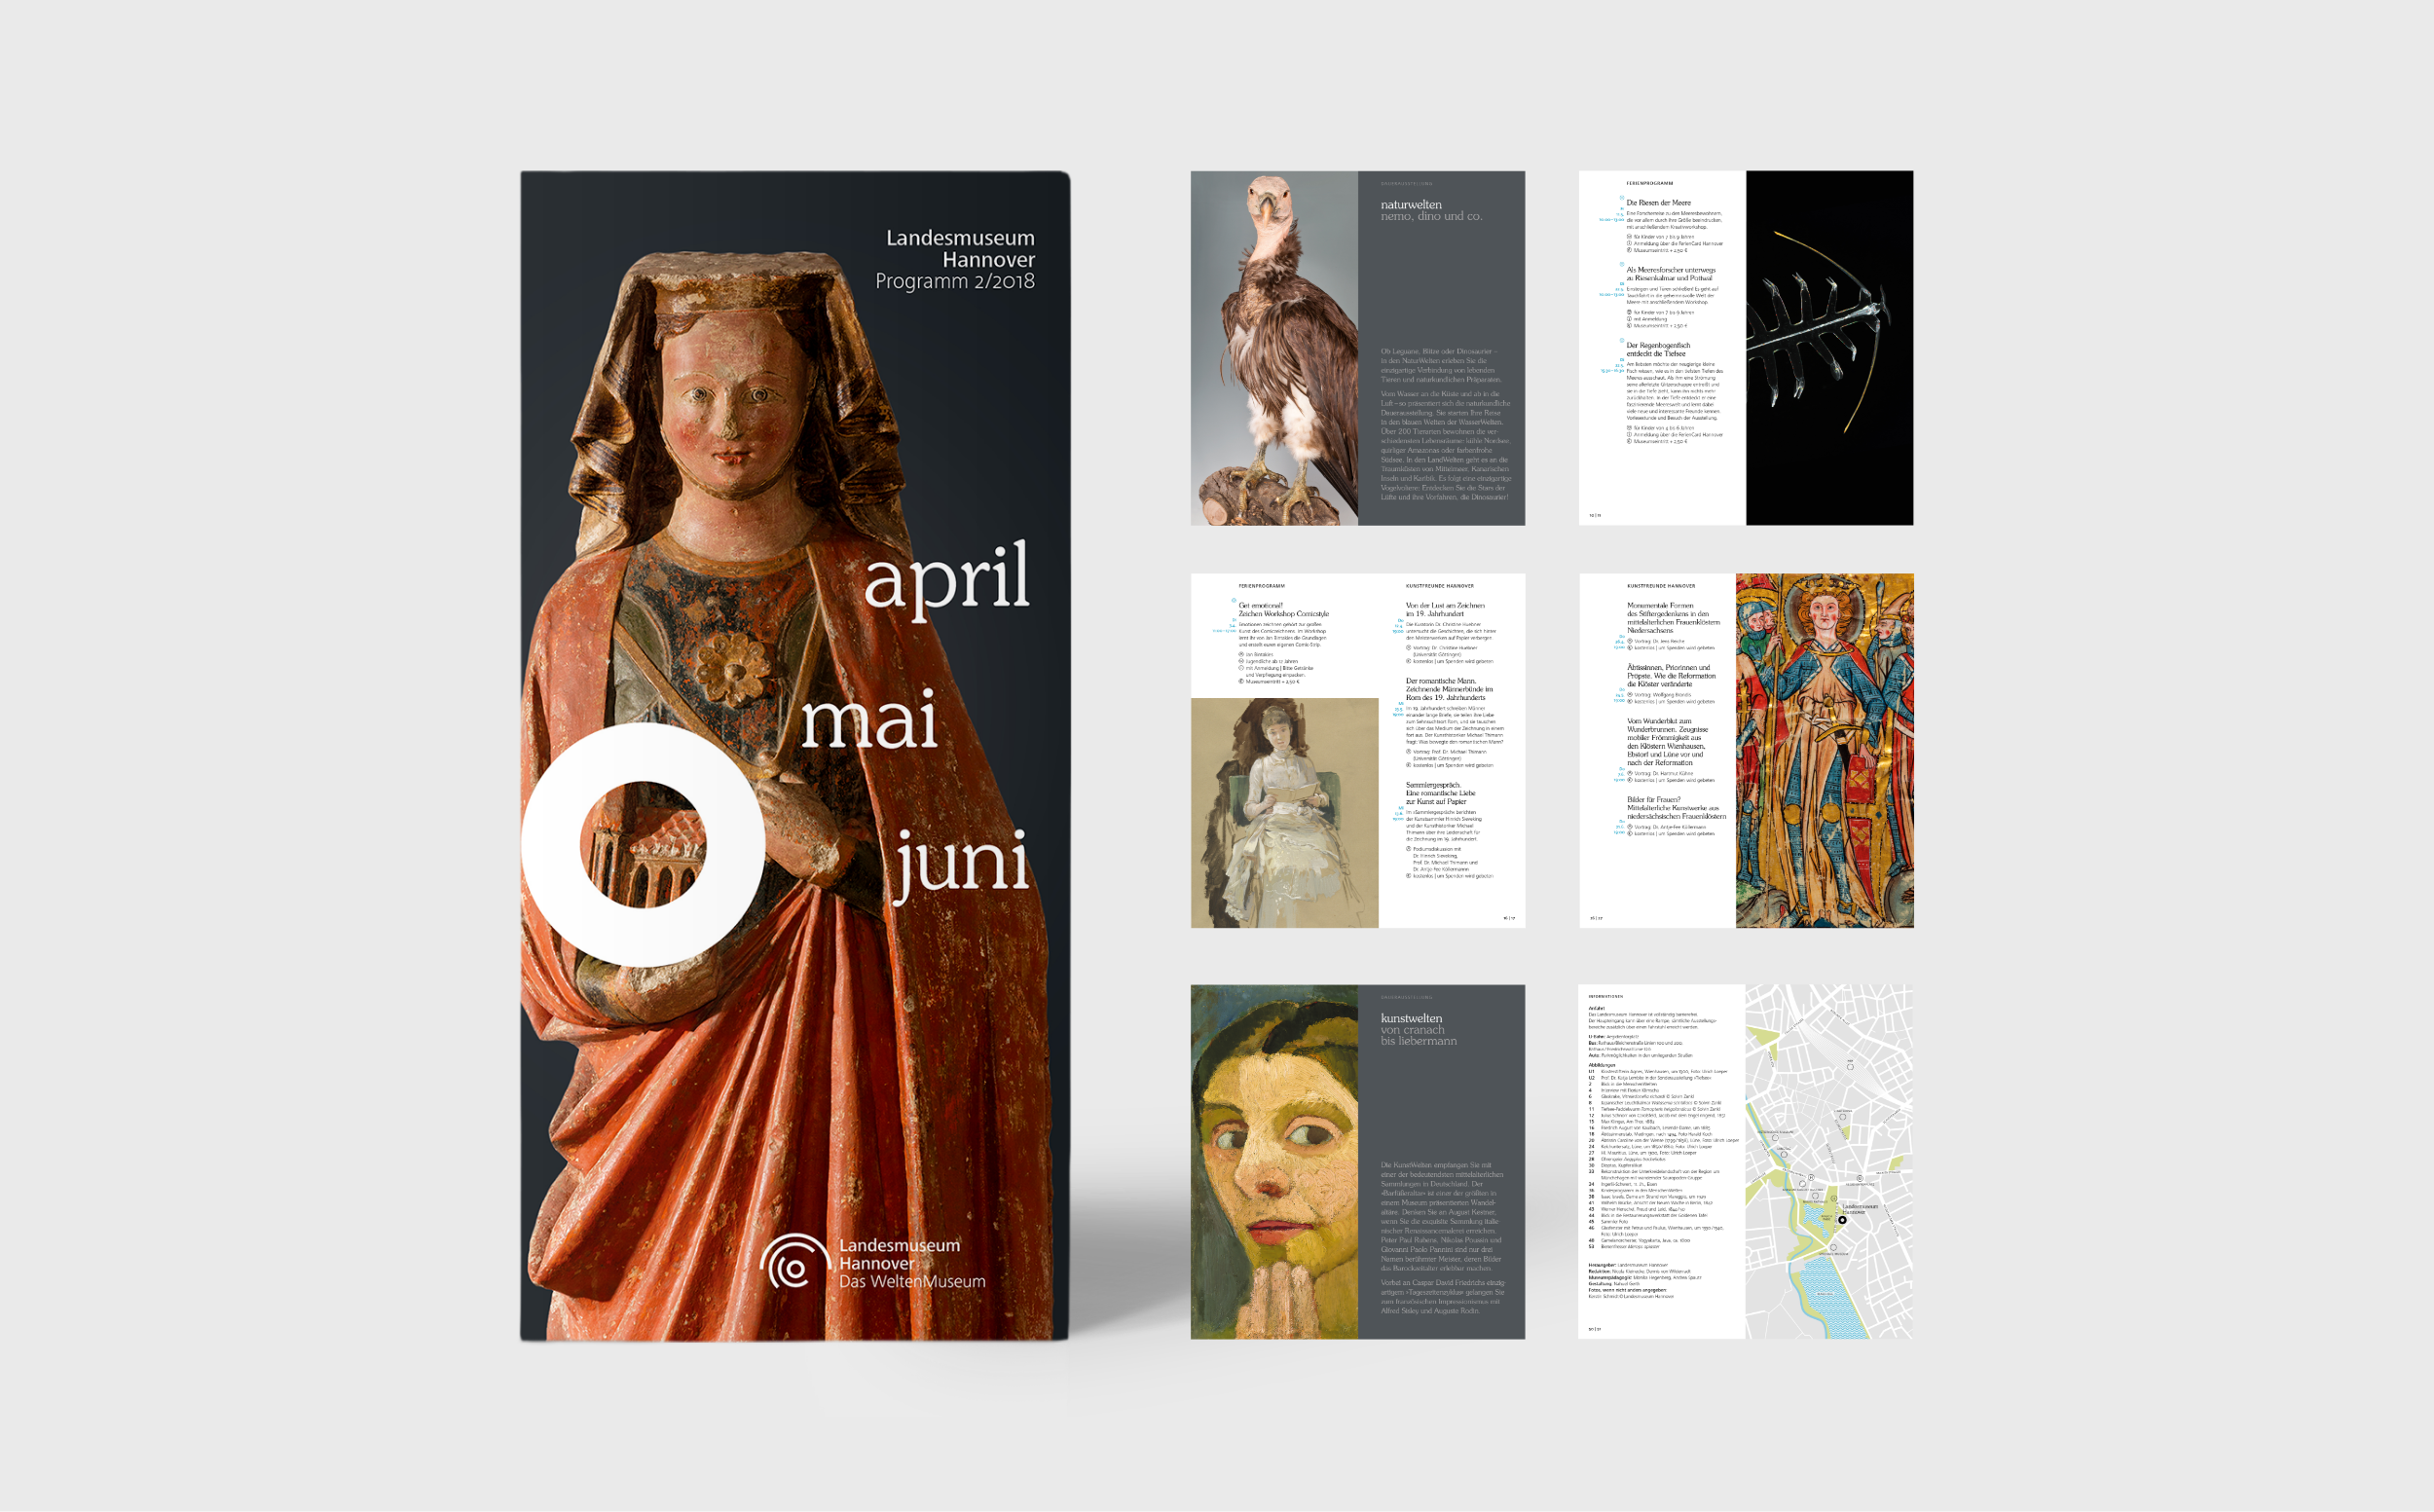Select the painted portrait face image
This screenshot has height=1512, width=2434.
coord(1273,1161)
